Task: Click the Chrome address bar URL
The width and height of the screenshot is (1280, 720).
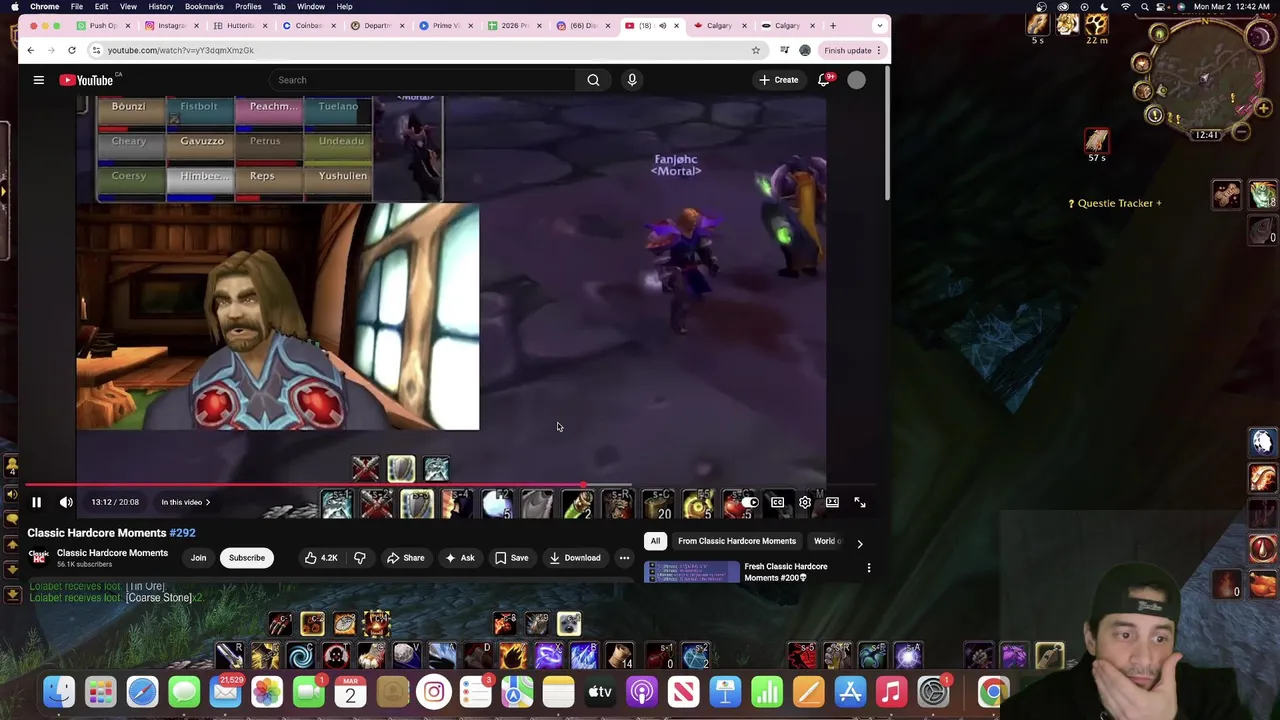Action: point(181,50)
